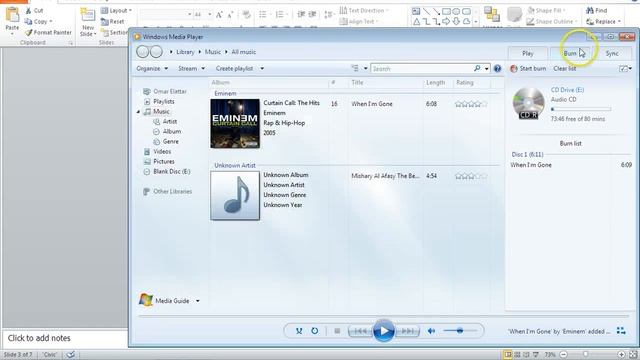
Task: Open Media Player help
Action: pos(497,69)
